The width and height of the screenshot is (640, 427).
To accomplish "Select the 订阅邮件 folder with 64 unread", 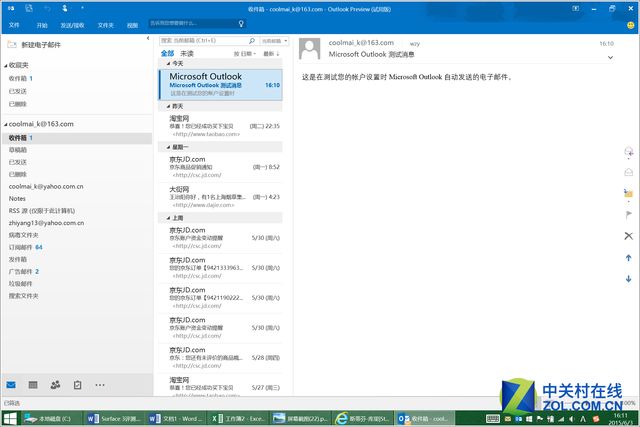I will pyautogui.click(x=25, y=247).
